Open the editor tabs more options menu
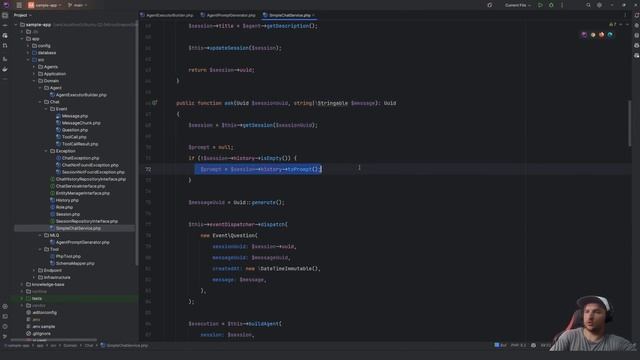This screenshot has height=360, width=640. (625, 15)
